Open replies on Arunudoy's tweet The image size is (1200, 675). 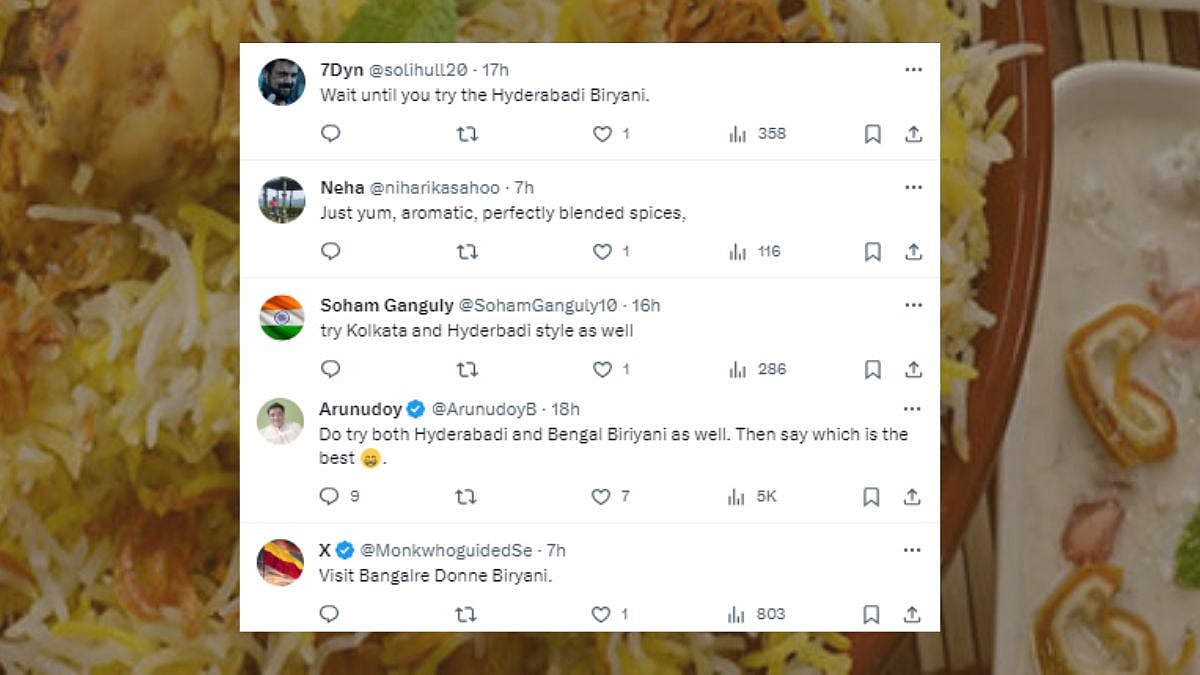click(x=330, y=497)
